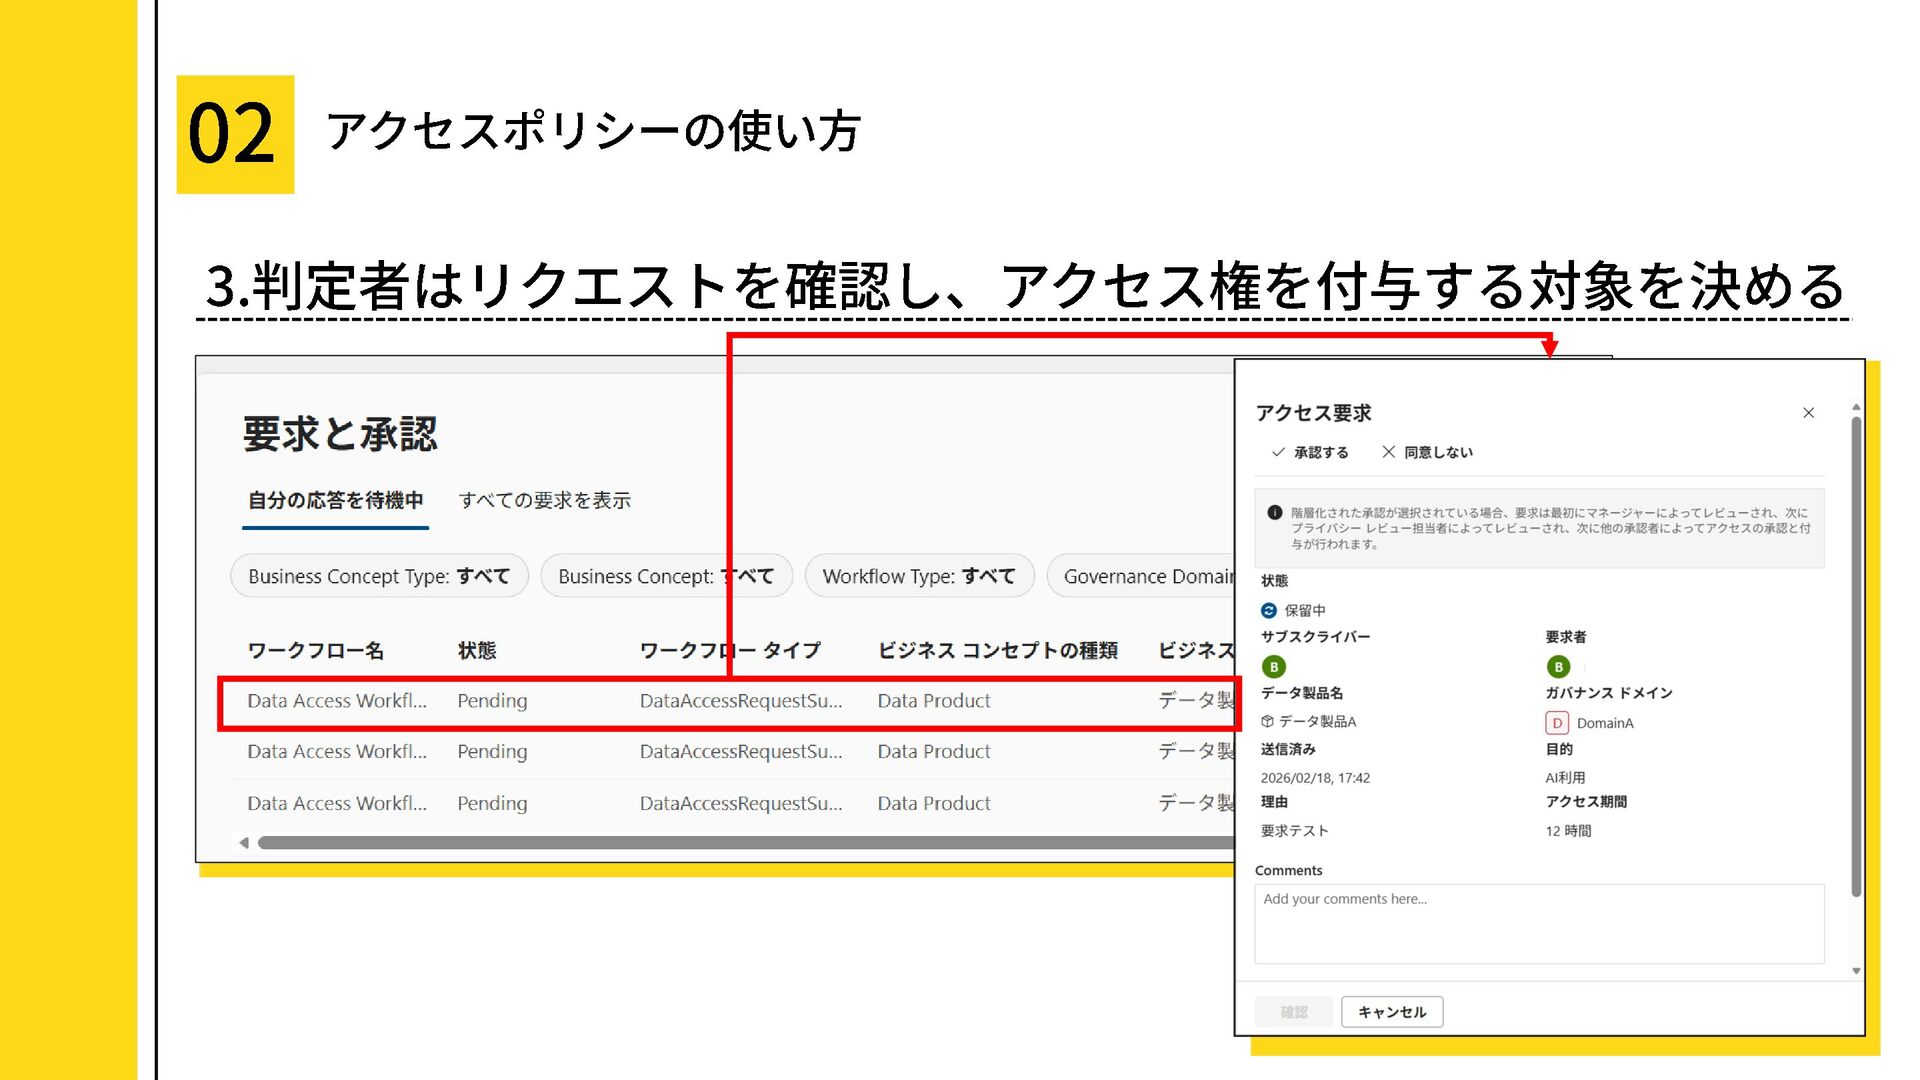
Task: Click the 確認 button
Action: point(1294,1012)
